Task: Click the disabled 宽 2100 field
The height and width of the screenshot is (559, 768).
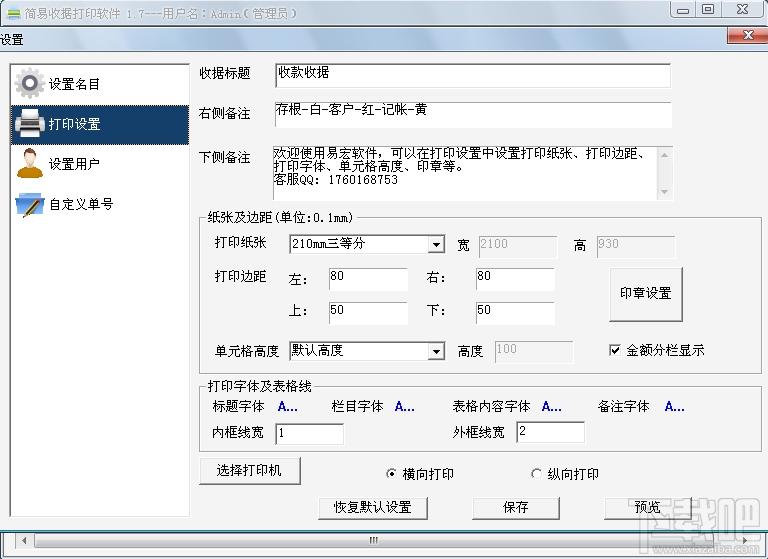Action: pos(518,246)
